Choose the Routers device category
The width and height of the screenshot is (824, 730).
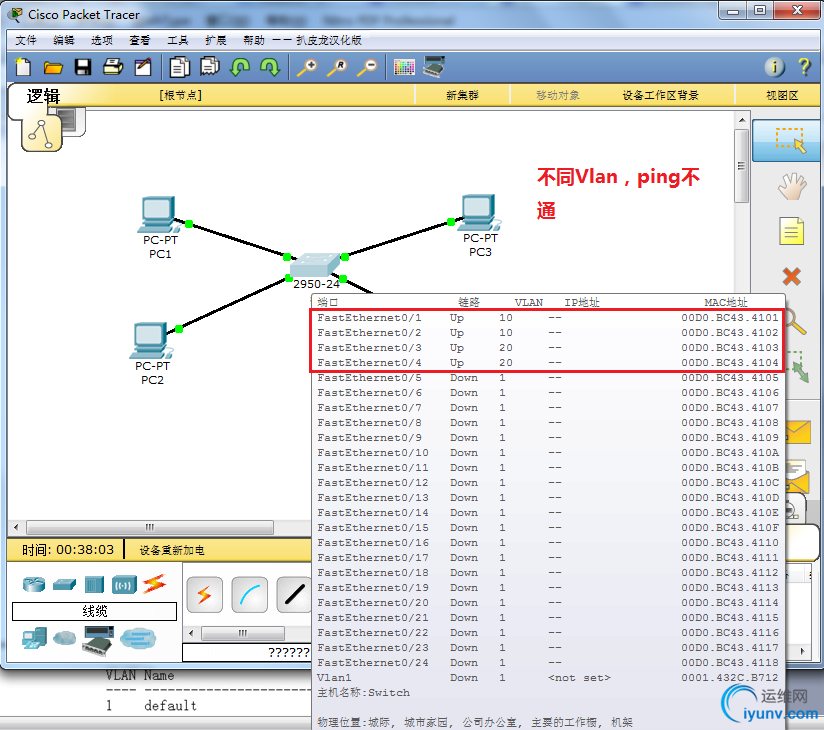point(34,584)
